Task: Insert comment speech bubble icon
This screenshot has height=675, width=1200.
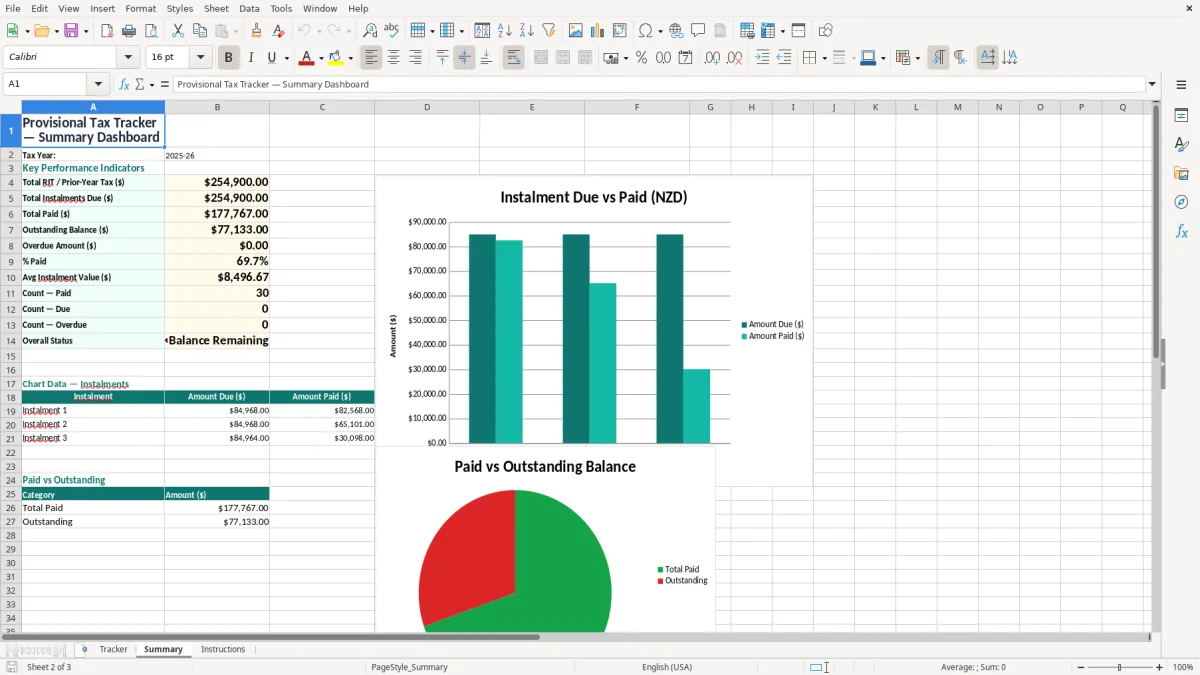Action: tap(698, 31)
